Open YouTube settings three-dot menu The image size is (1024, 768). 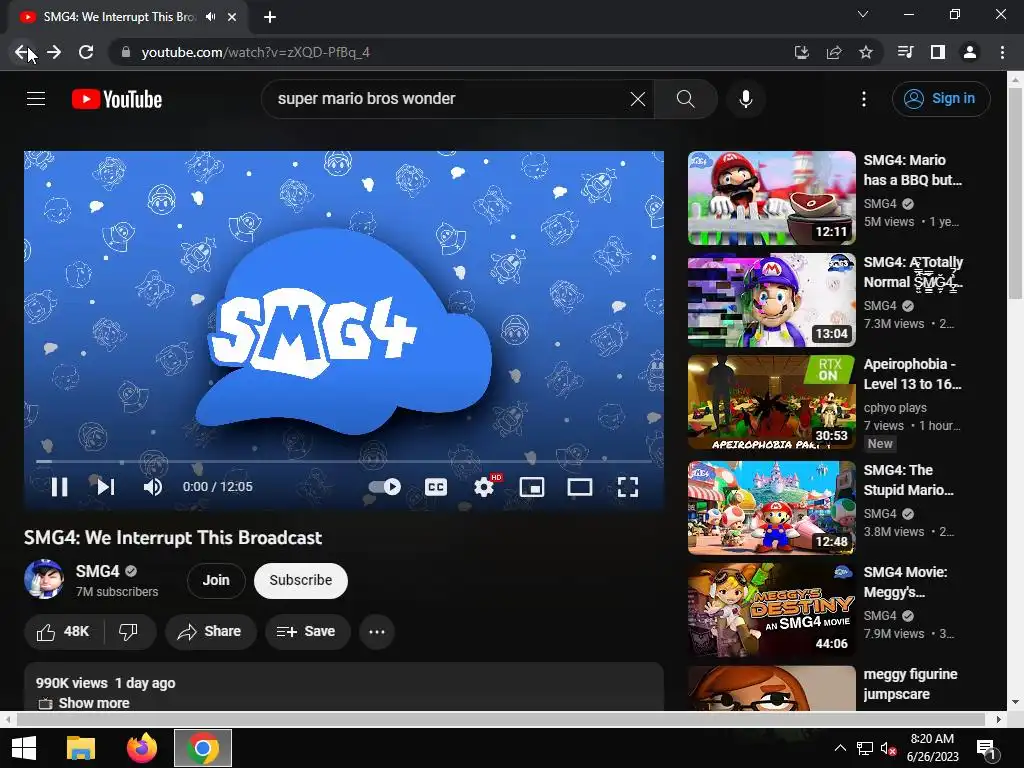pos(863,99)
